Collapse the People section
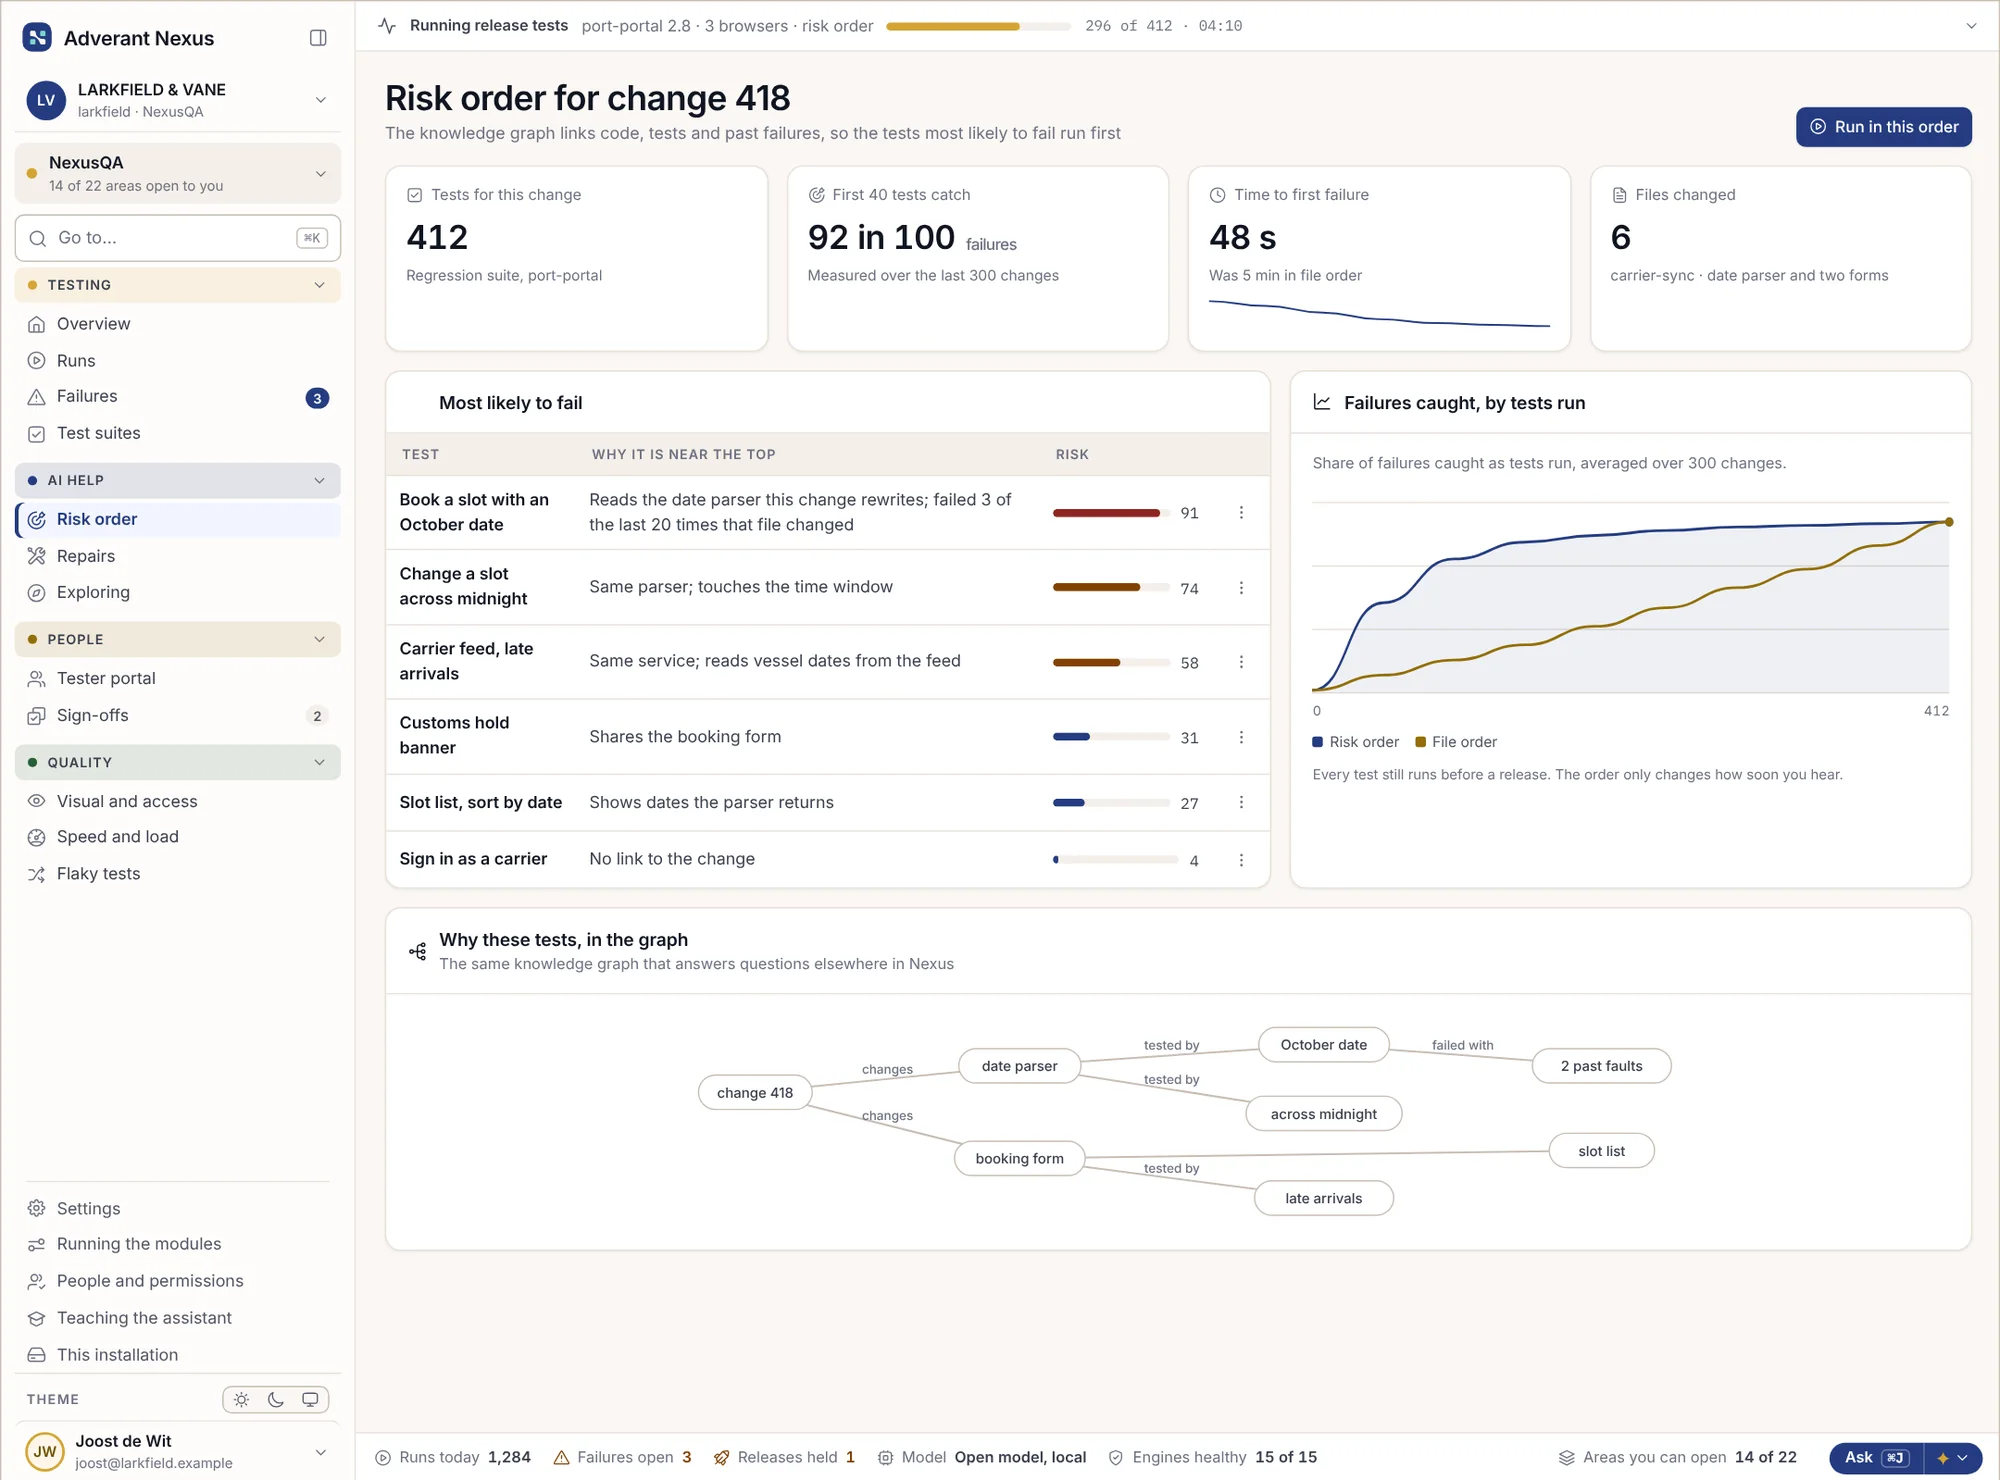Screen dimensions: 2000x1480 point(178,639)
